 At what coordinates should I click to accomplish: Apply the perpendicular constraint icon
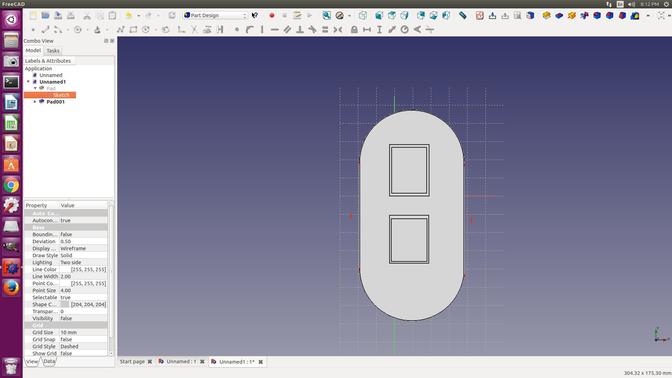(300, 30)
